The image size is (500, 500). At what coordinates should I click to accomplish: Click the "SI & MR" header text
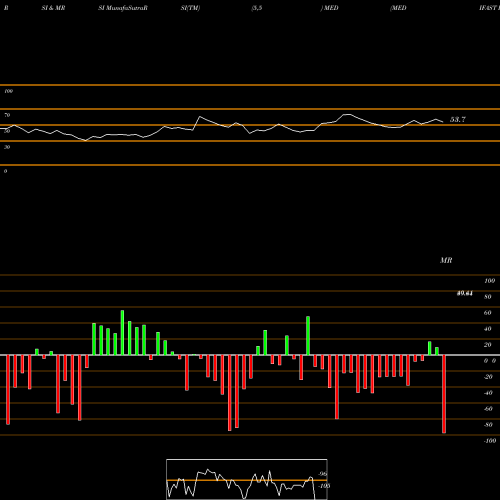coord(53,8)
